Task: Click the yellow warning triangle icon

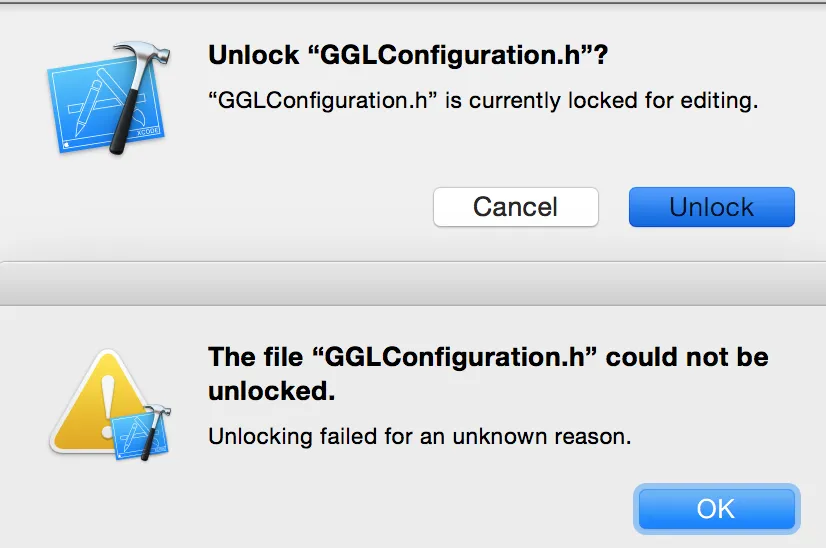Action: pyautogui.click(x=93, y=400)
